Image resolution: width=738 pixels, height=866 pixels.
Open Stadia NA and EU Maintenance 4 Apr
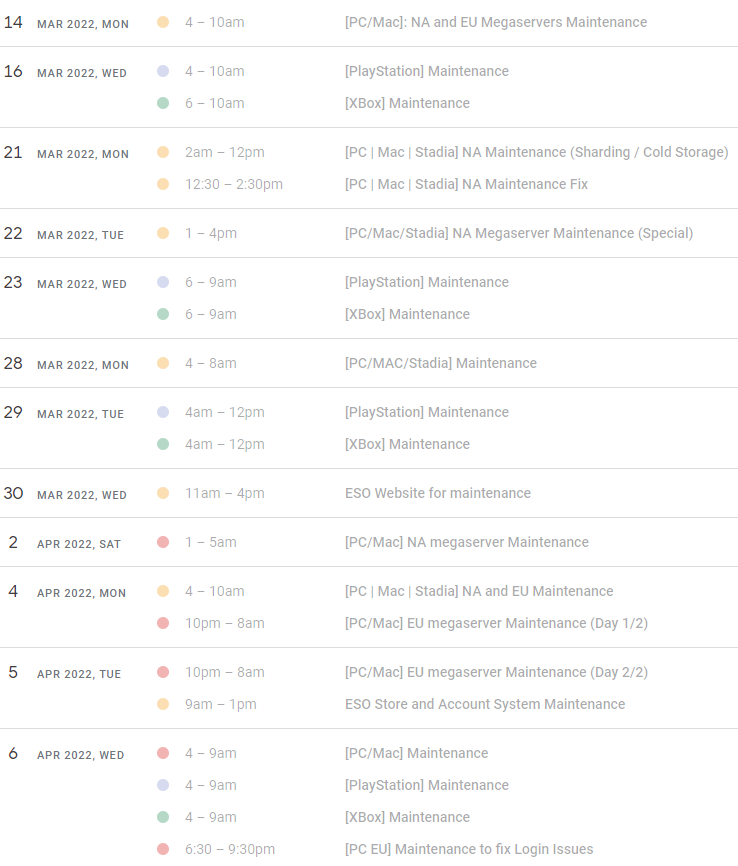click(479, 592)
